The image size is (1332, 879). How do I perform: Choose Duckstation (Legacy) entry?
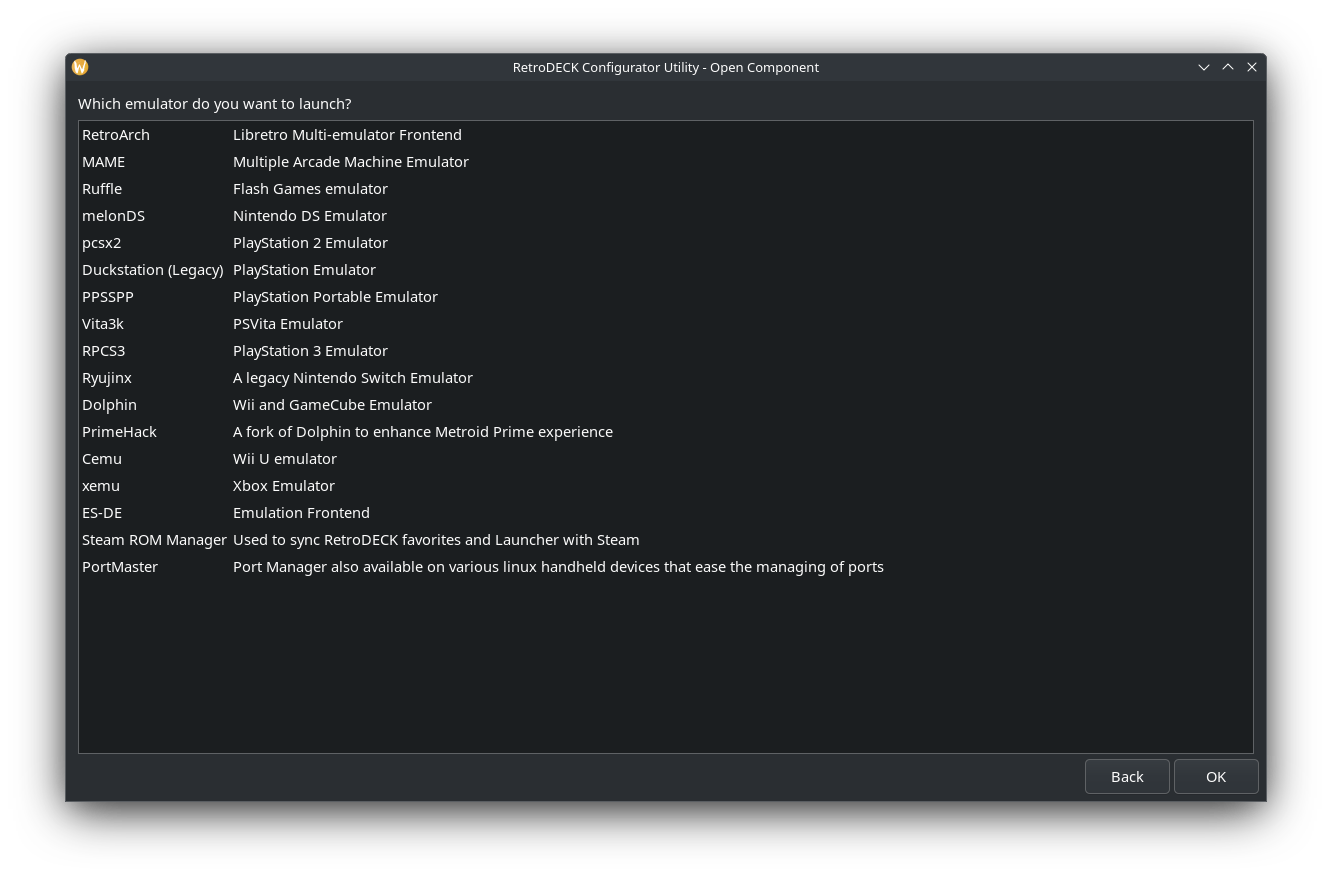point(153,270)
